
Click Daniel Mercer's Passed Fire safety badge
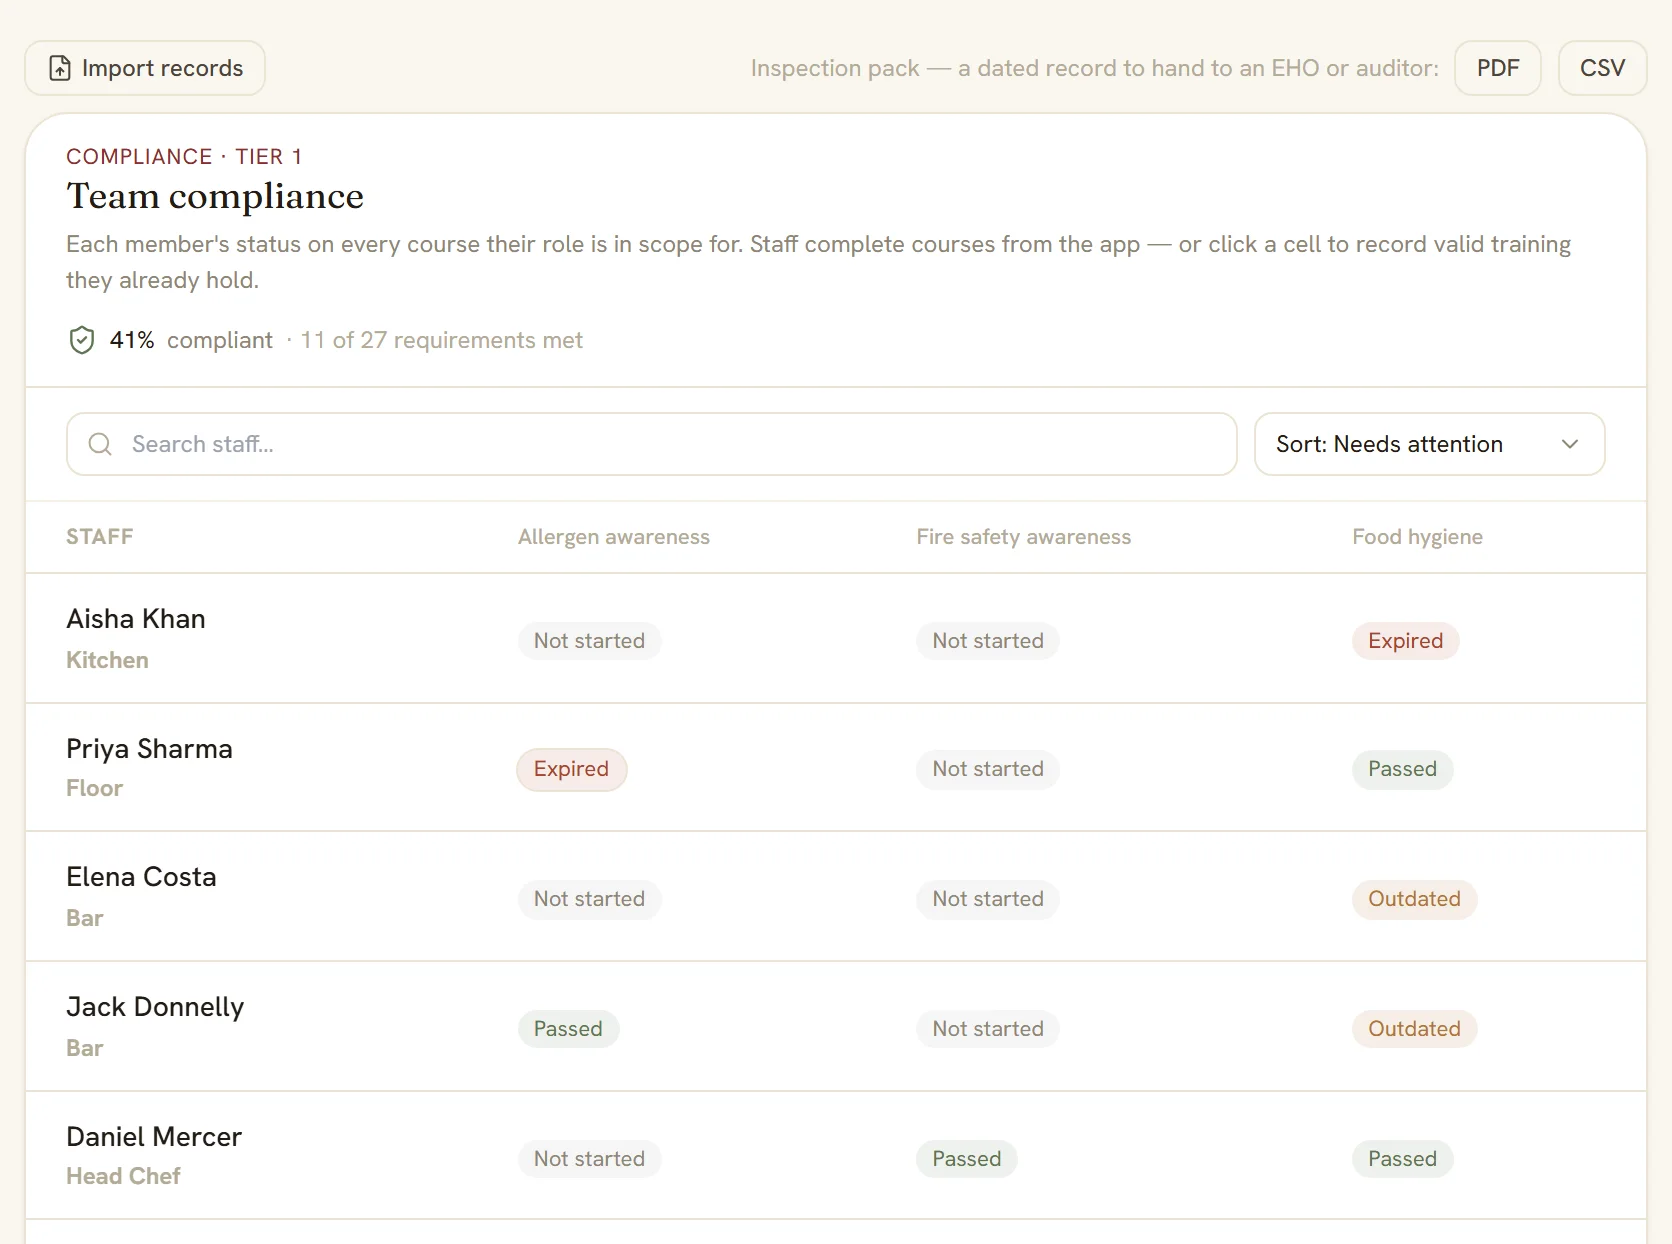[x=966, y=1159]
